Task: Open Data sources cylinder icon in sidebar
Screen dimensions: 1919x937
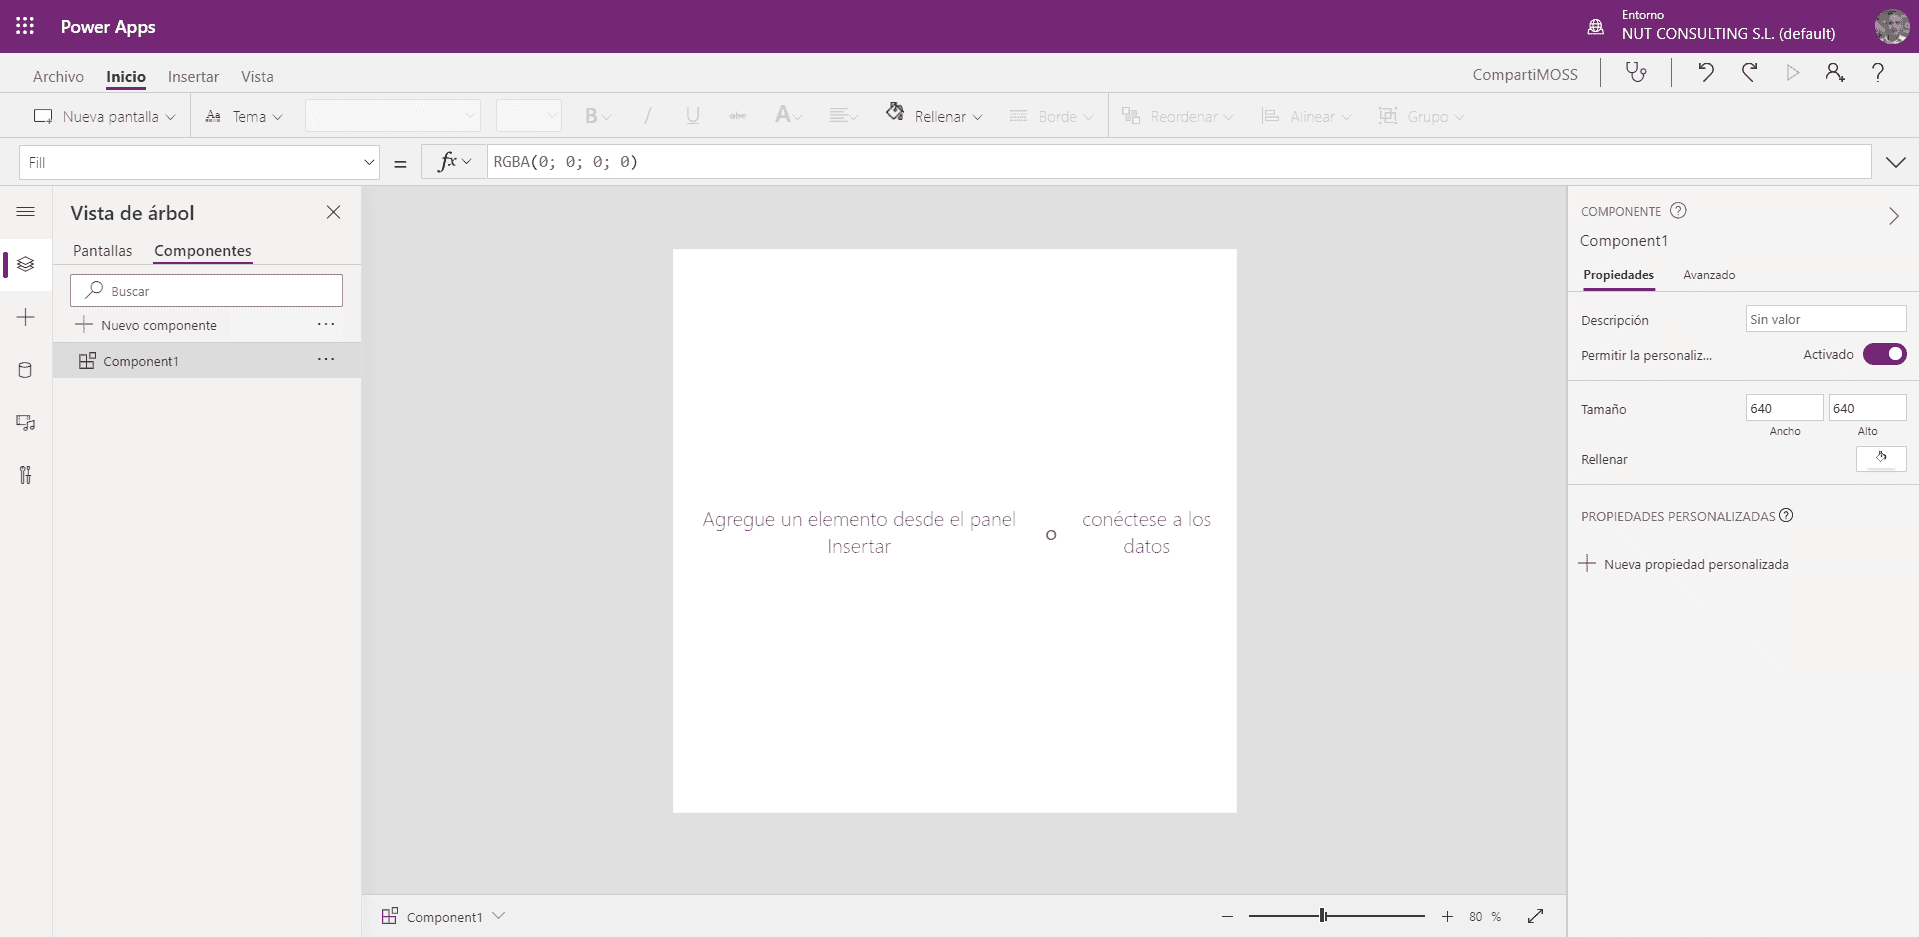Action: click(26, 370)
